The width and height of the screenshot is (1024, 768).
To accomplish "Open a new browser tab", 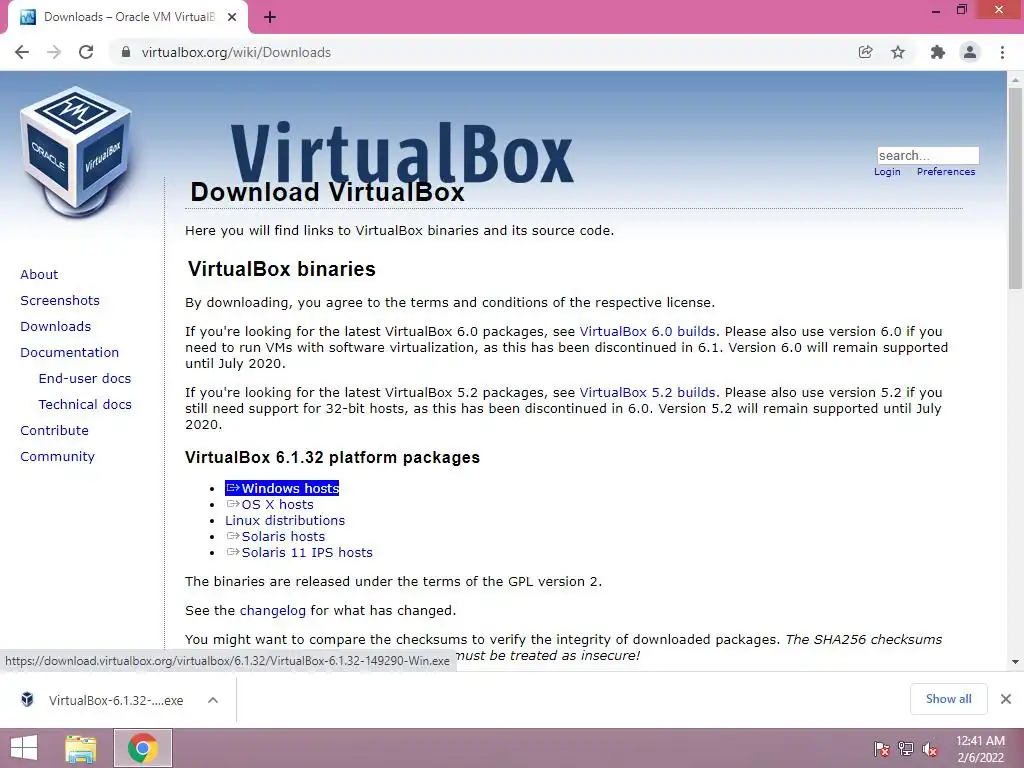I will (x=270, y=17).
